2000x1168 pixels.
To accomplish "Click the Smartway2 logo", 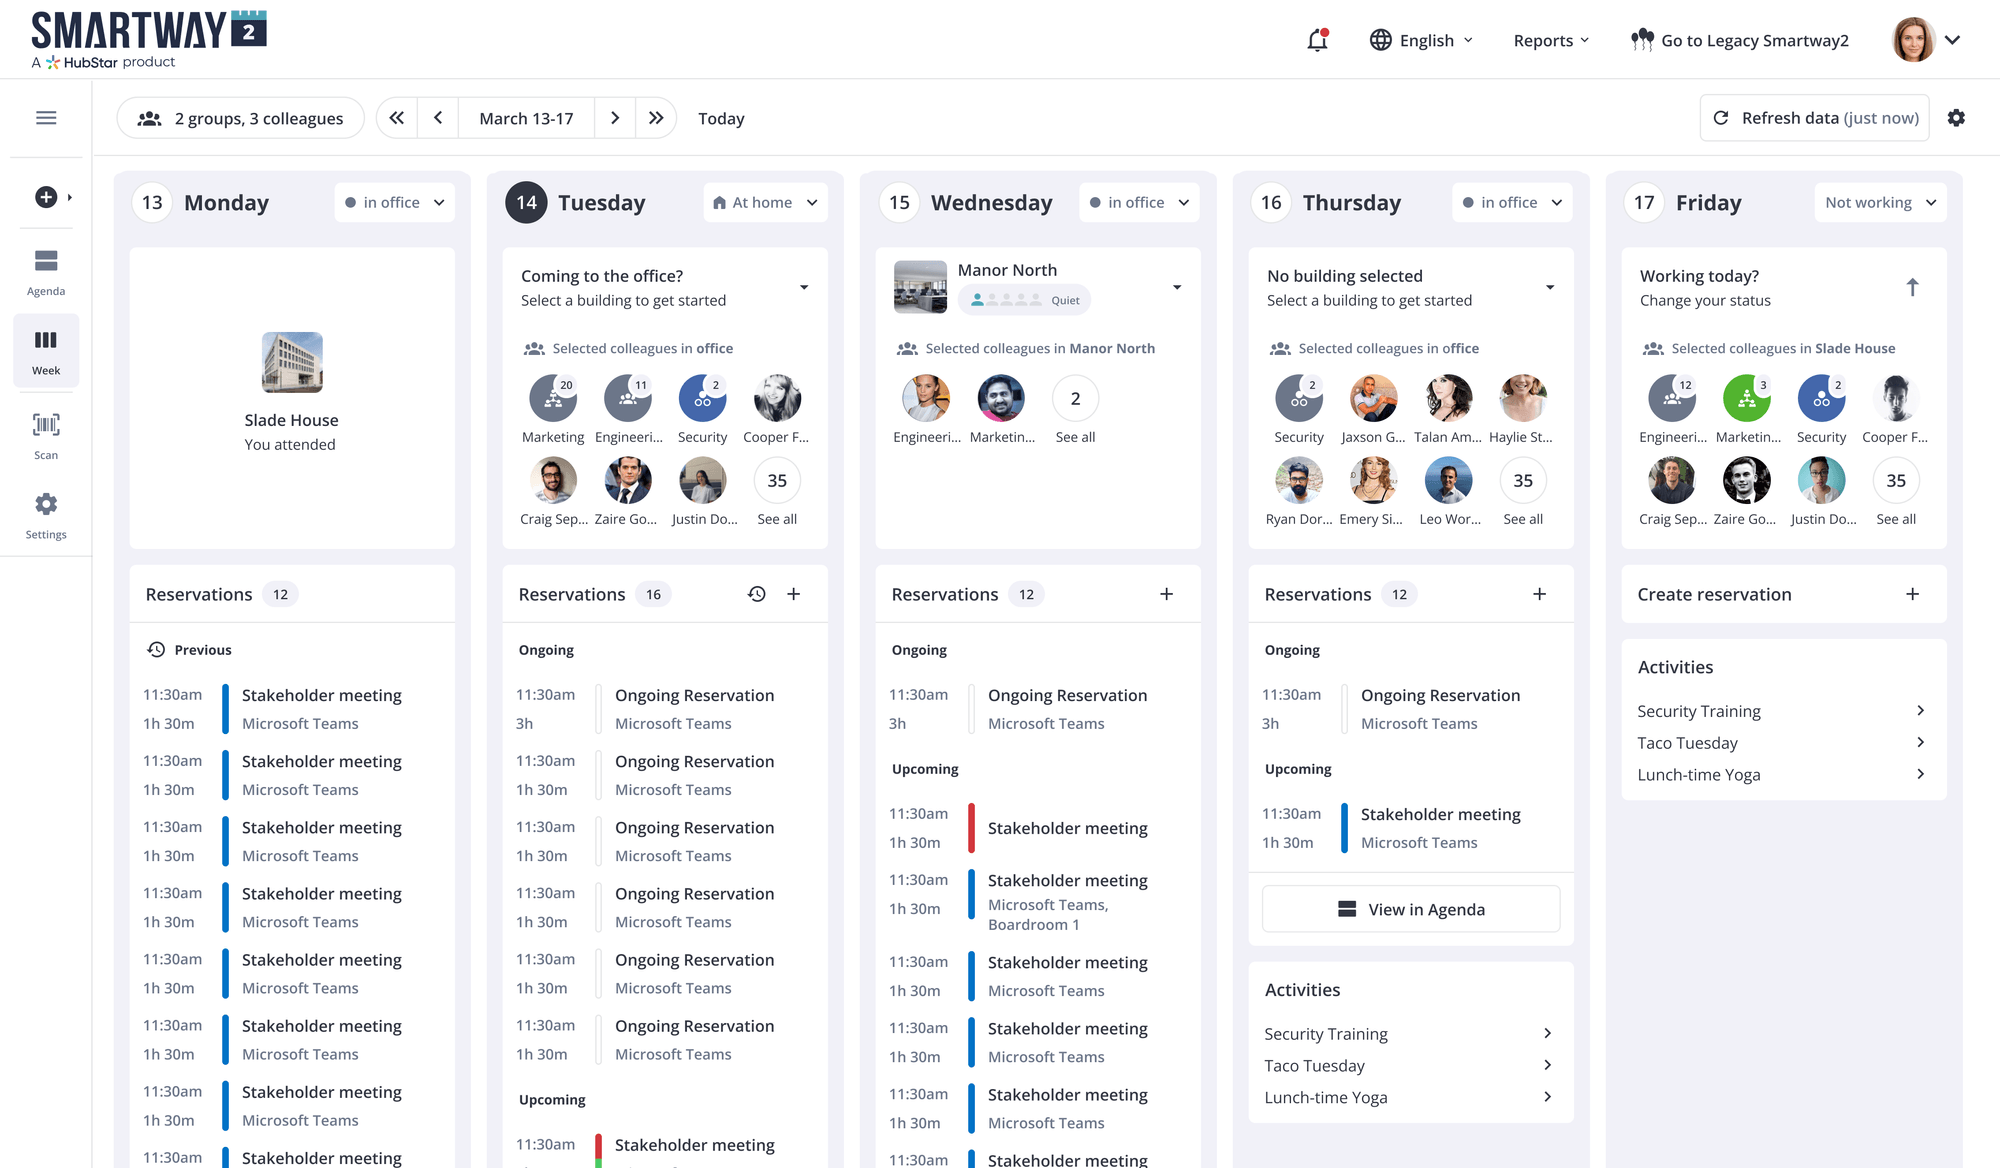I will point(149,40).
